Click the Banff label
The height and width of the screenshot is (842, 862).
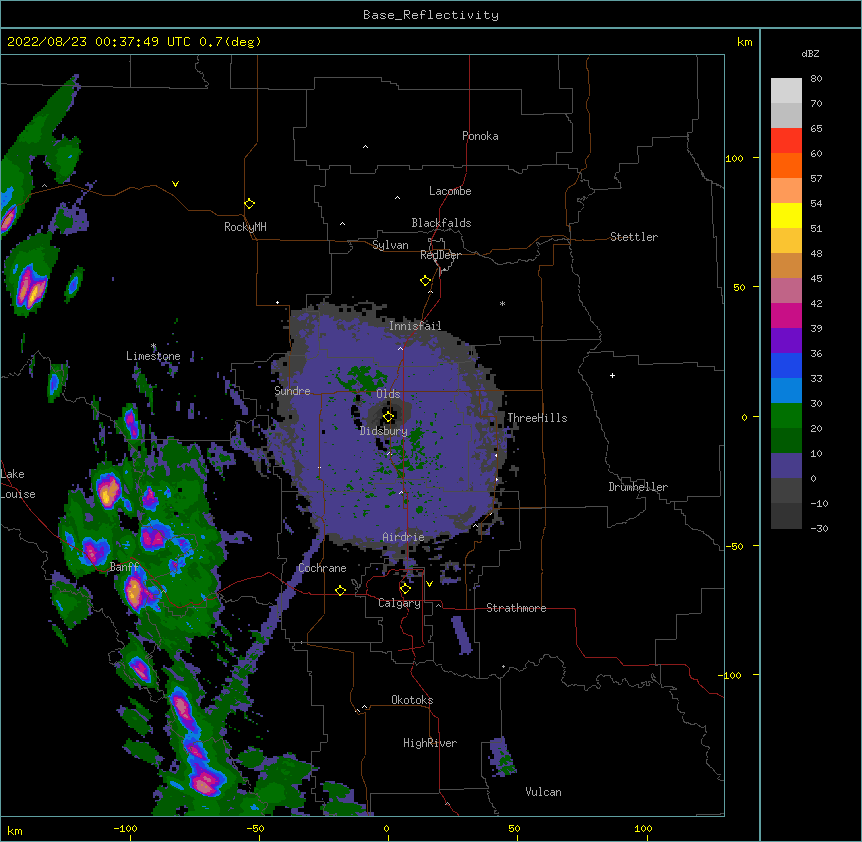[125, 567]
